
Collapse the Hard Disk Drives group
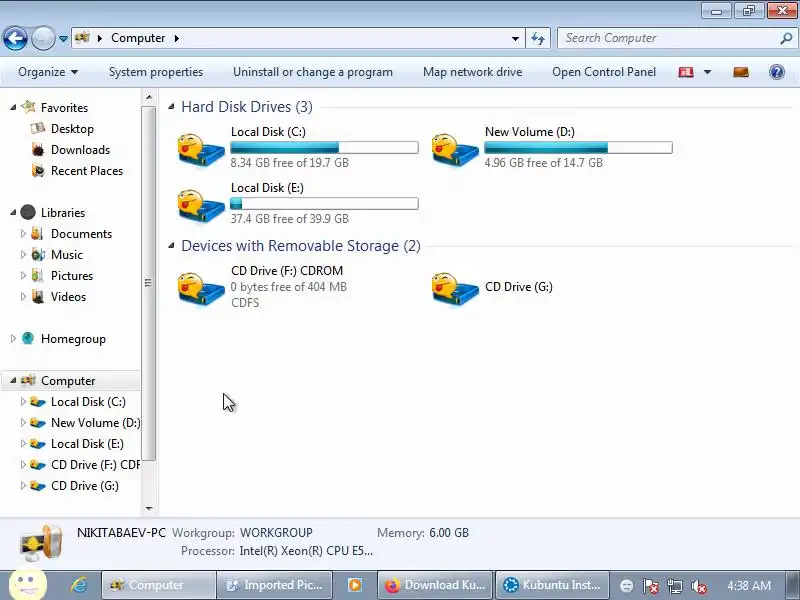pyautogui.click(x=172, y=107)
